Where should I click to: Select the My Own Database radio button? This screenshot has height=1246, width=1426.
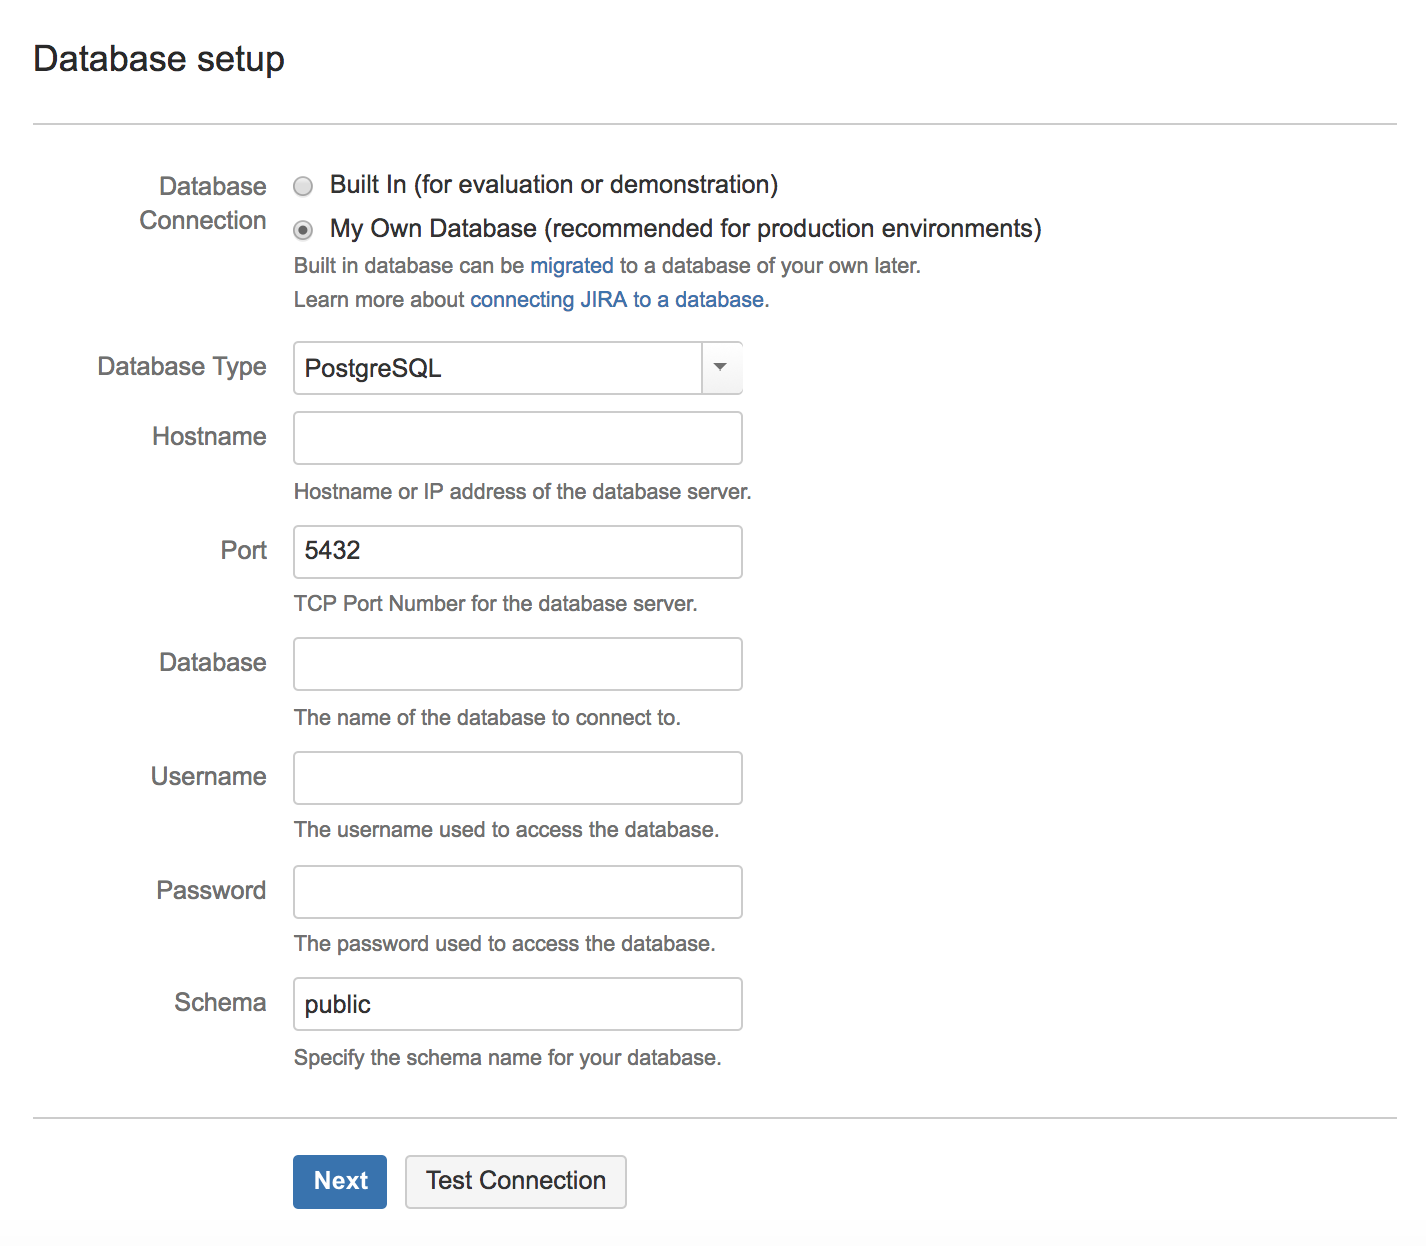click(x=303, y=230)
